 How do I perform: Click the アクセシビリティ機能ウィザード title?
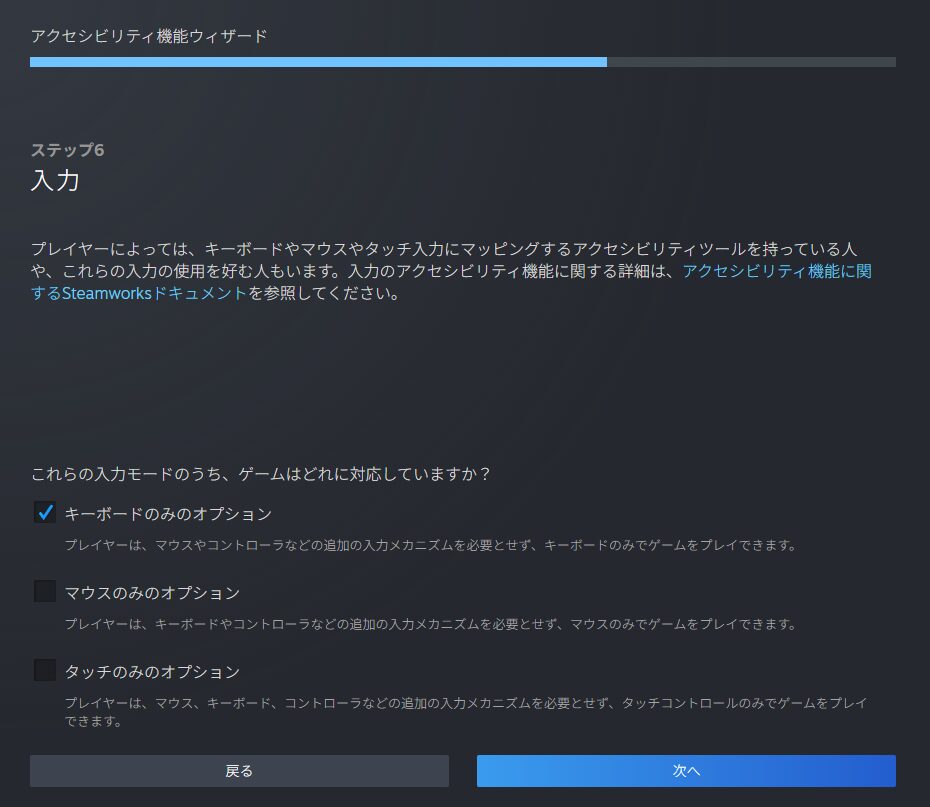click(149, 37)
